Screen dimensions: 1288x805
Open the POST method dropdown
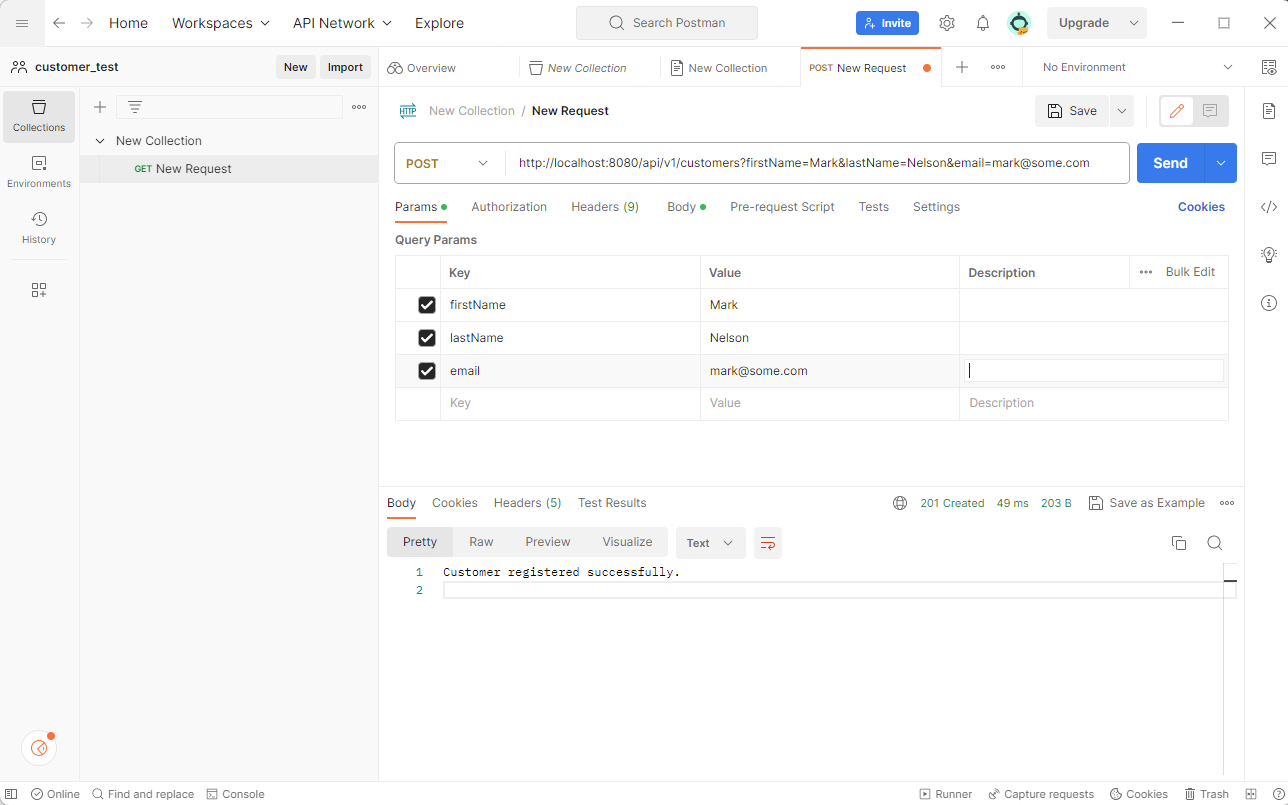[x=449, y=163]
